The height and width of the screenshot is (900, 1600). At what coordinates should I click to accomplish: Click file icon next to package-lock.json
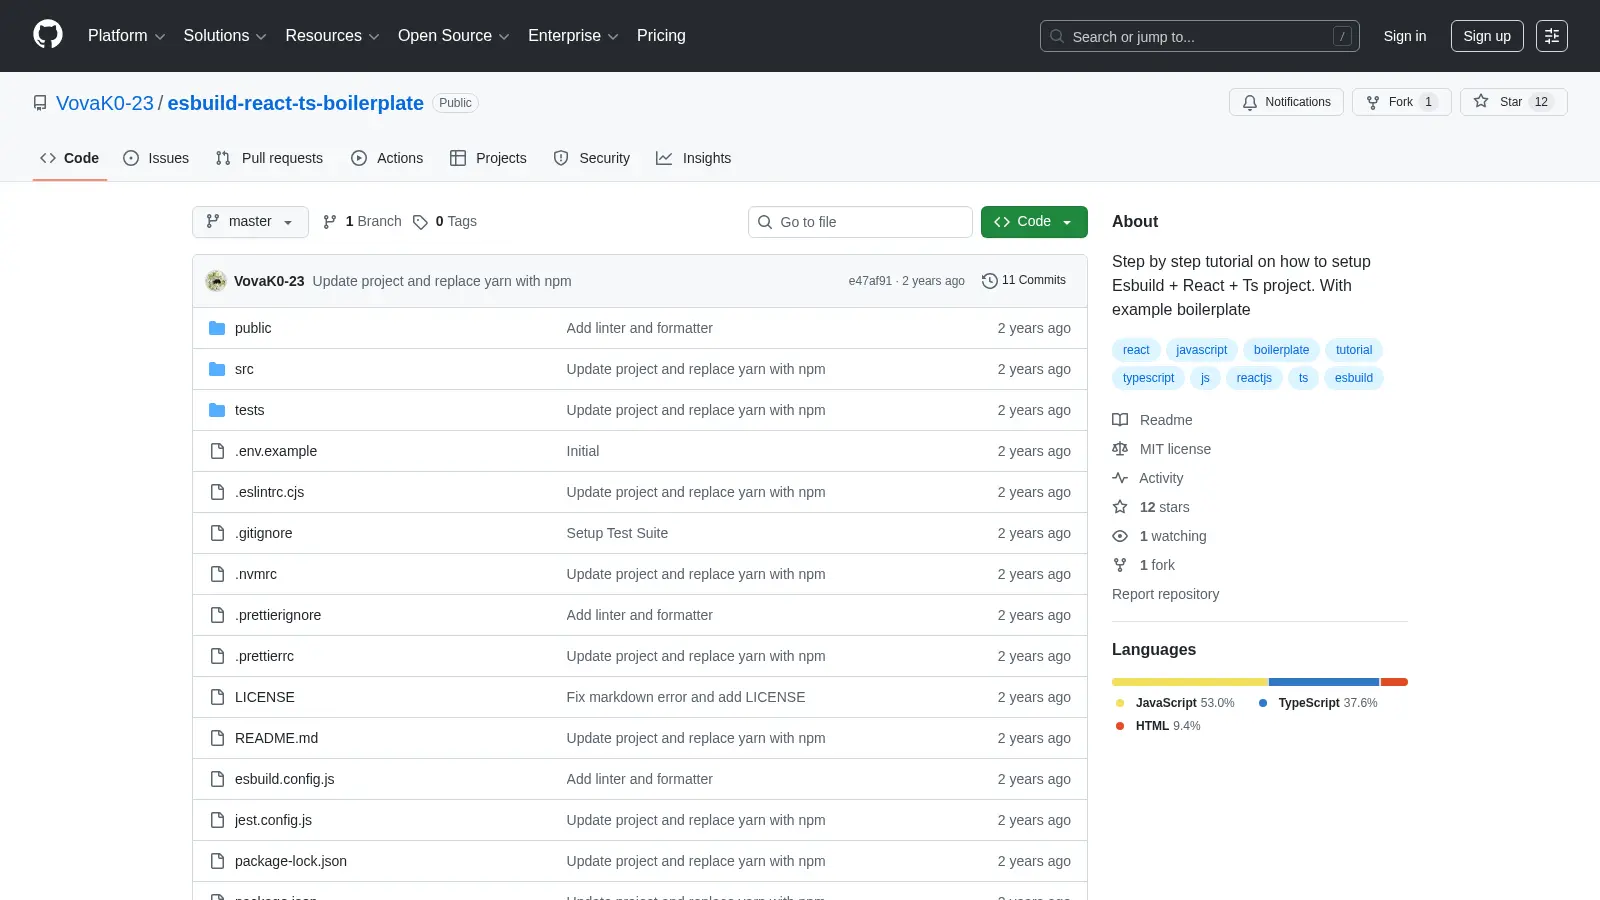[x=217, y=861]
